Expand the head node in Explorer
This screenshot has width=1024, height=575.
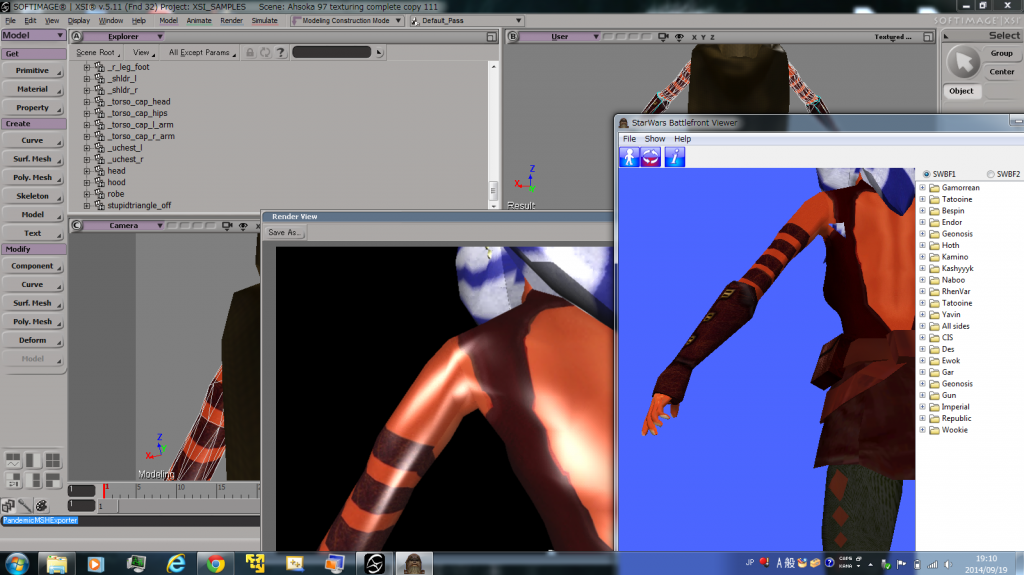pos(87,171)
